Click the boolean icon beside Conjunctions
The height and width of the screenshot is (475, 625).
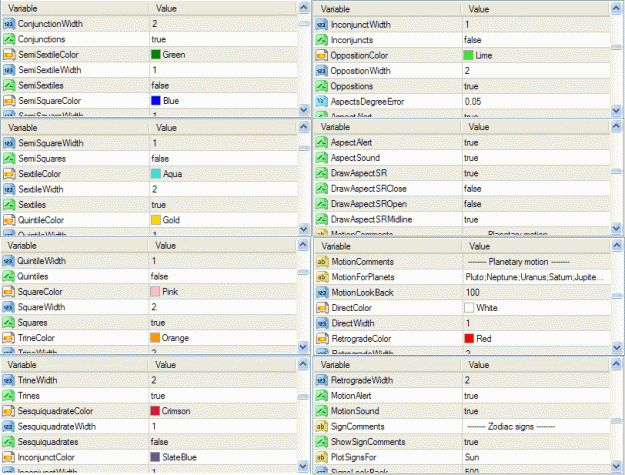click(x=9, y=39)
